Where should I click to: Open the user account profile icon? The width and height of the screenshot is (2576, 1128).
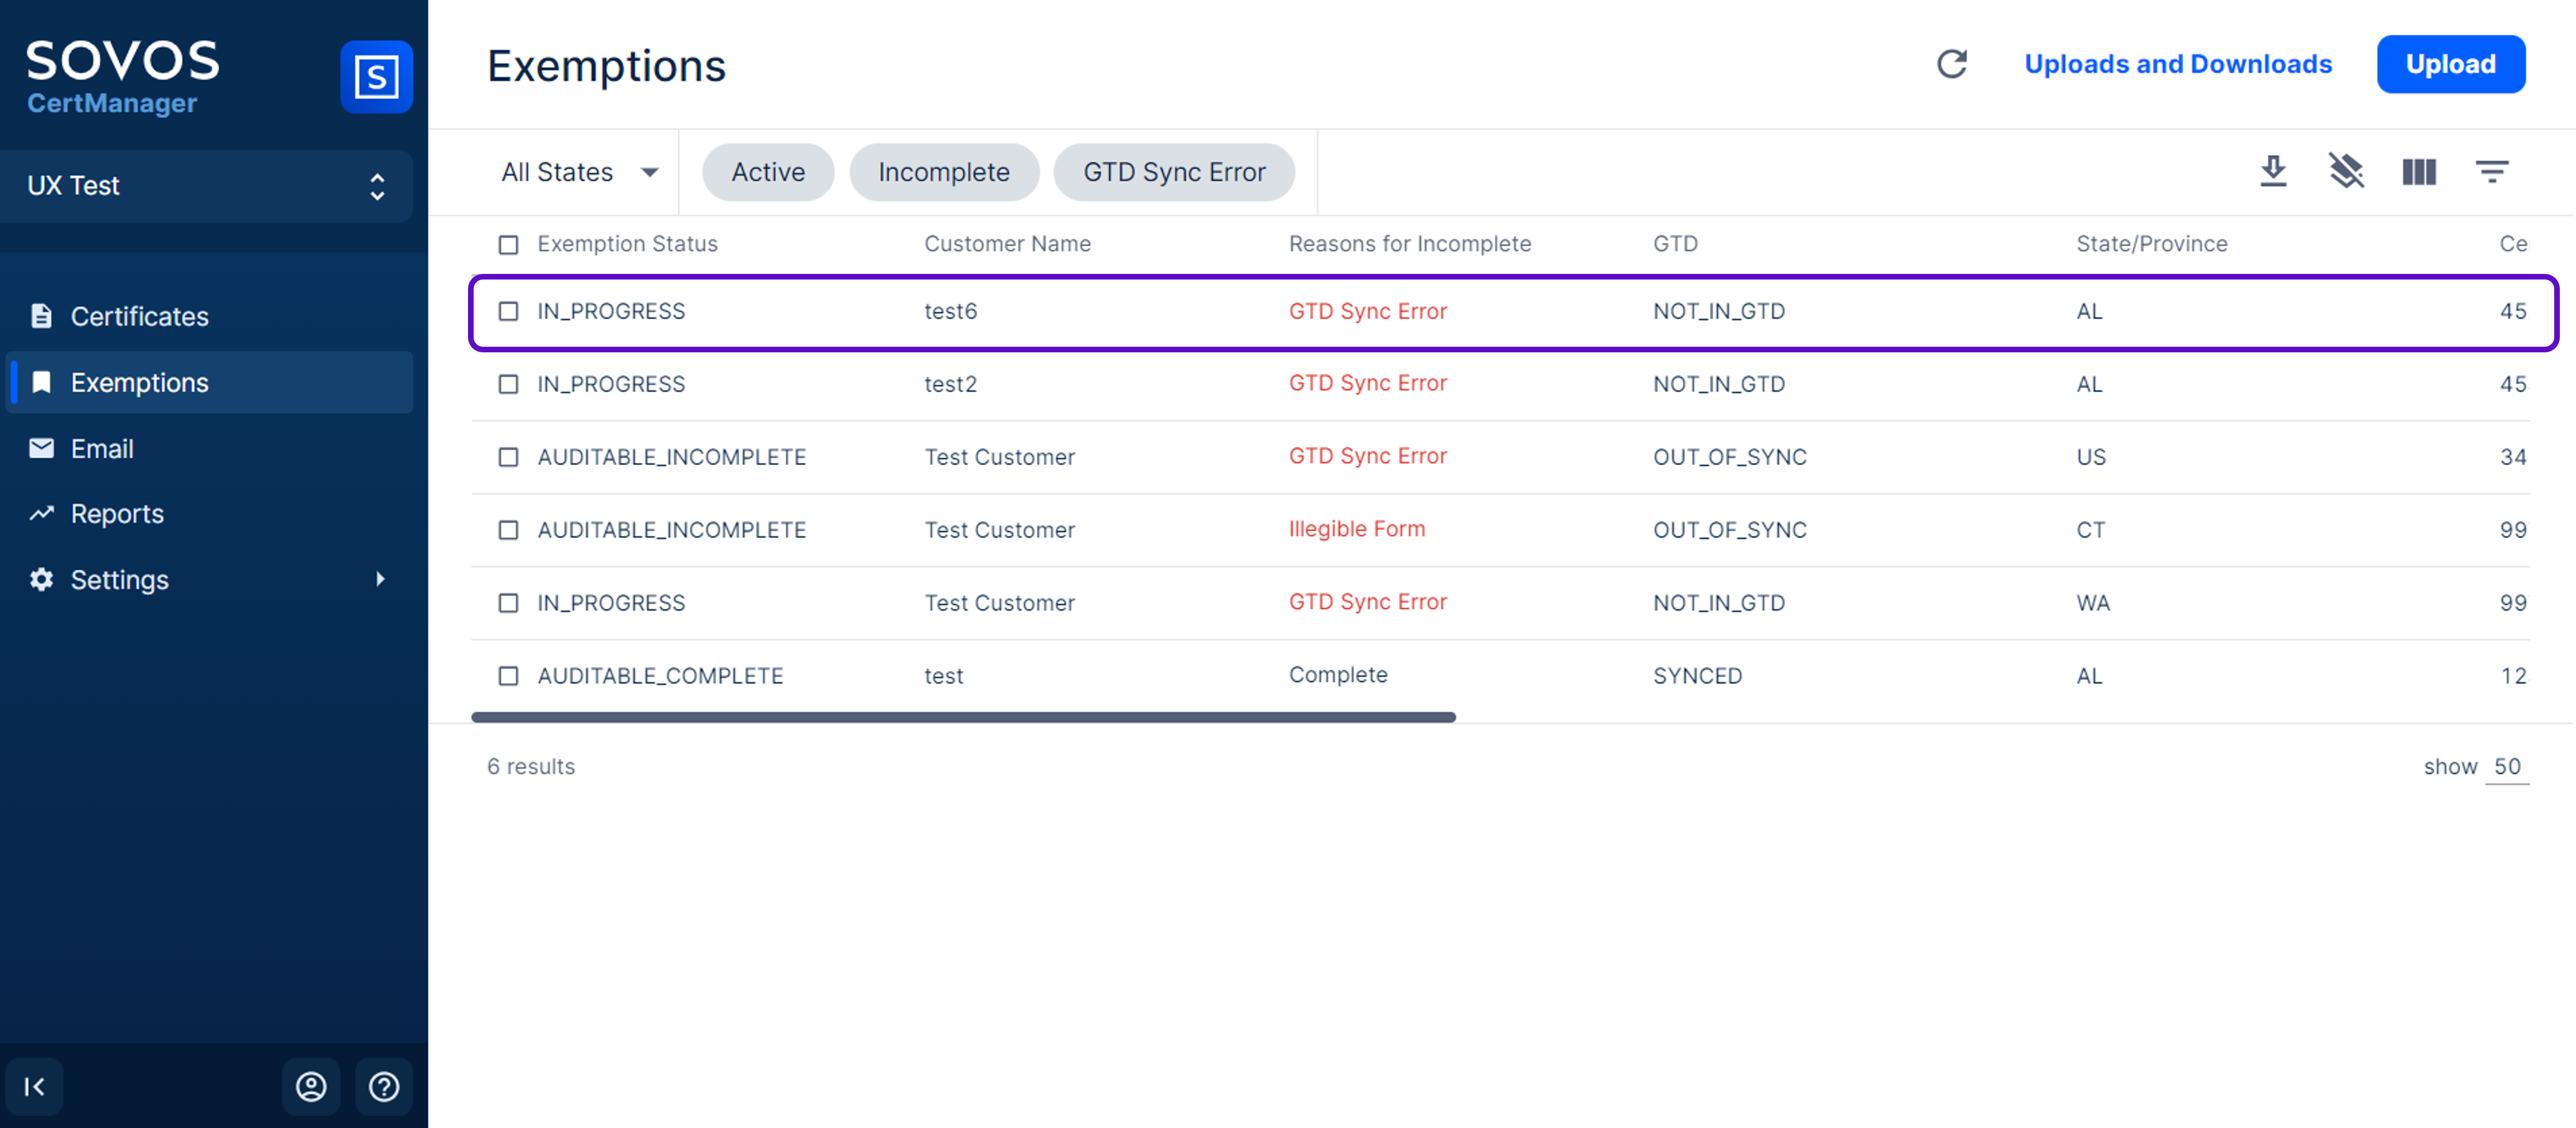[311, 1086]
